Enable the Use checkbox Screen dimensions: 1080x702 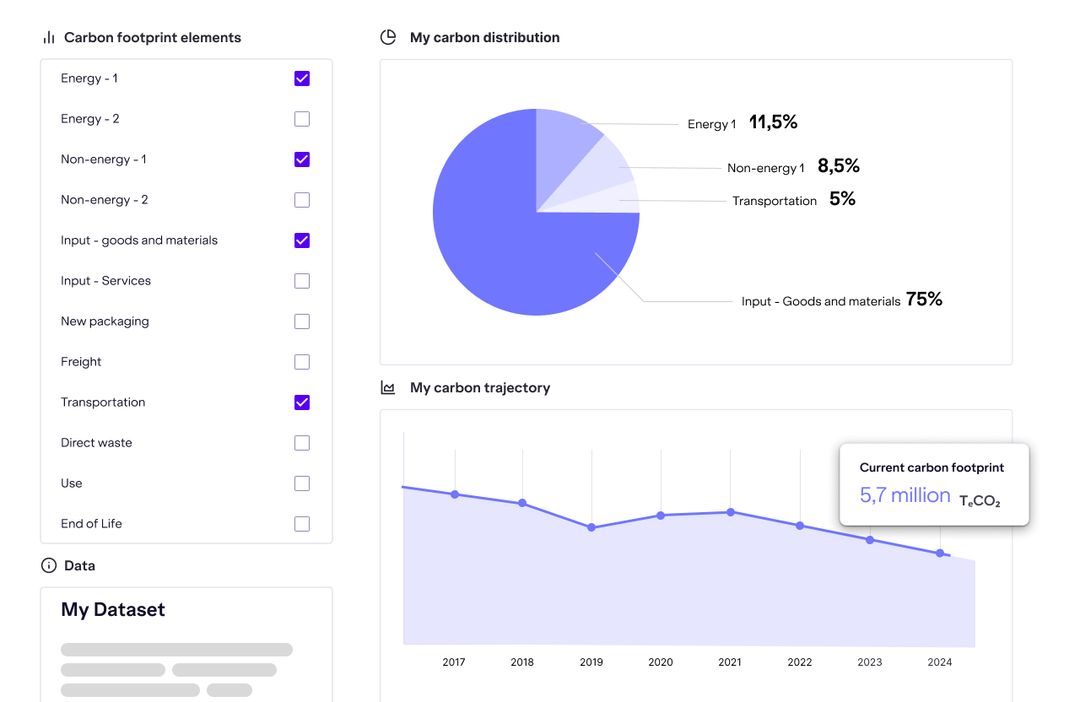coord(301,483)
